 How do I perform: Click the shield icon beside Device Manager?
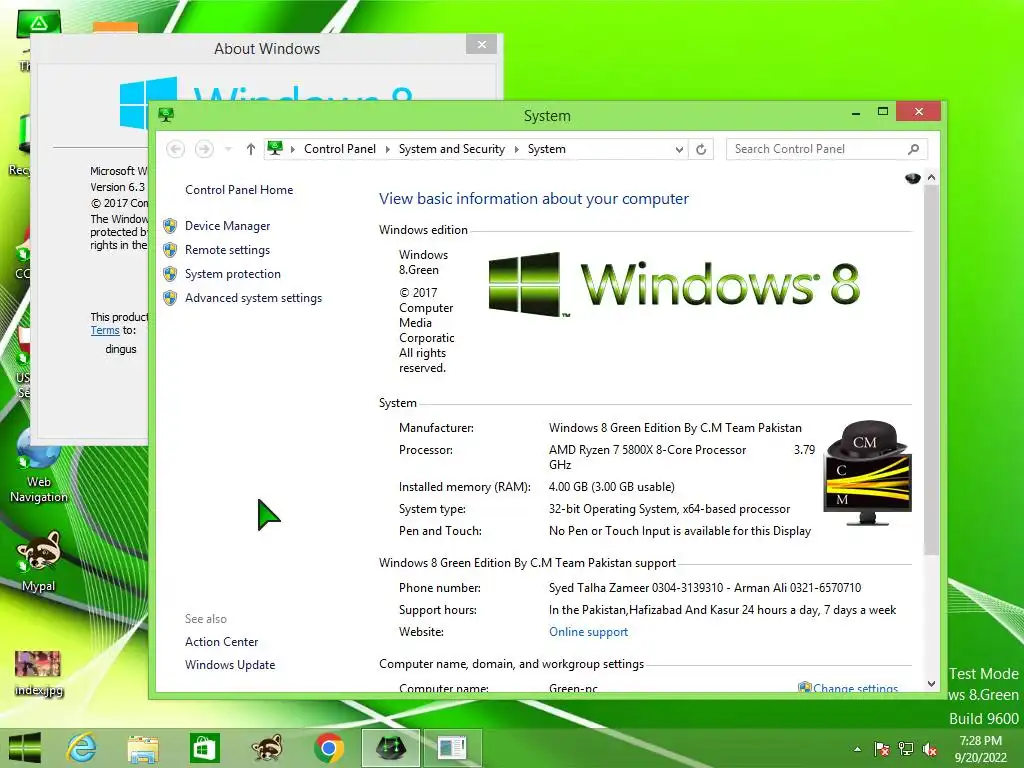(x=170, y=226)
